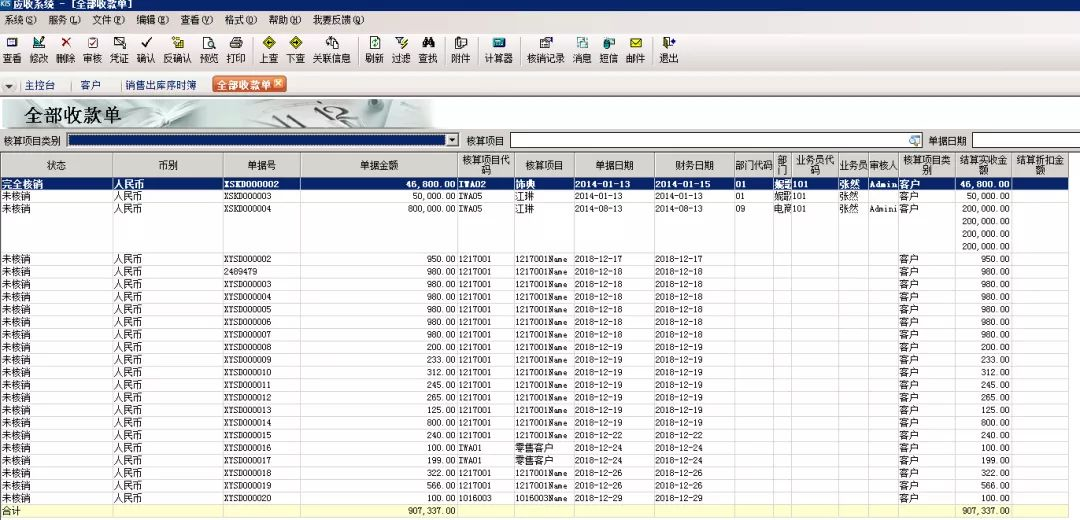Click the 单据金额 column header

point(380,165)
